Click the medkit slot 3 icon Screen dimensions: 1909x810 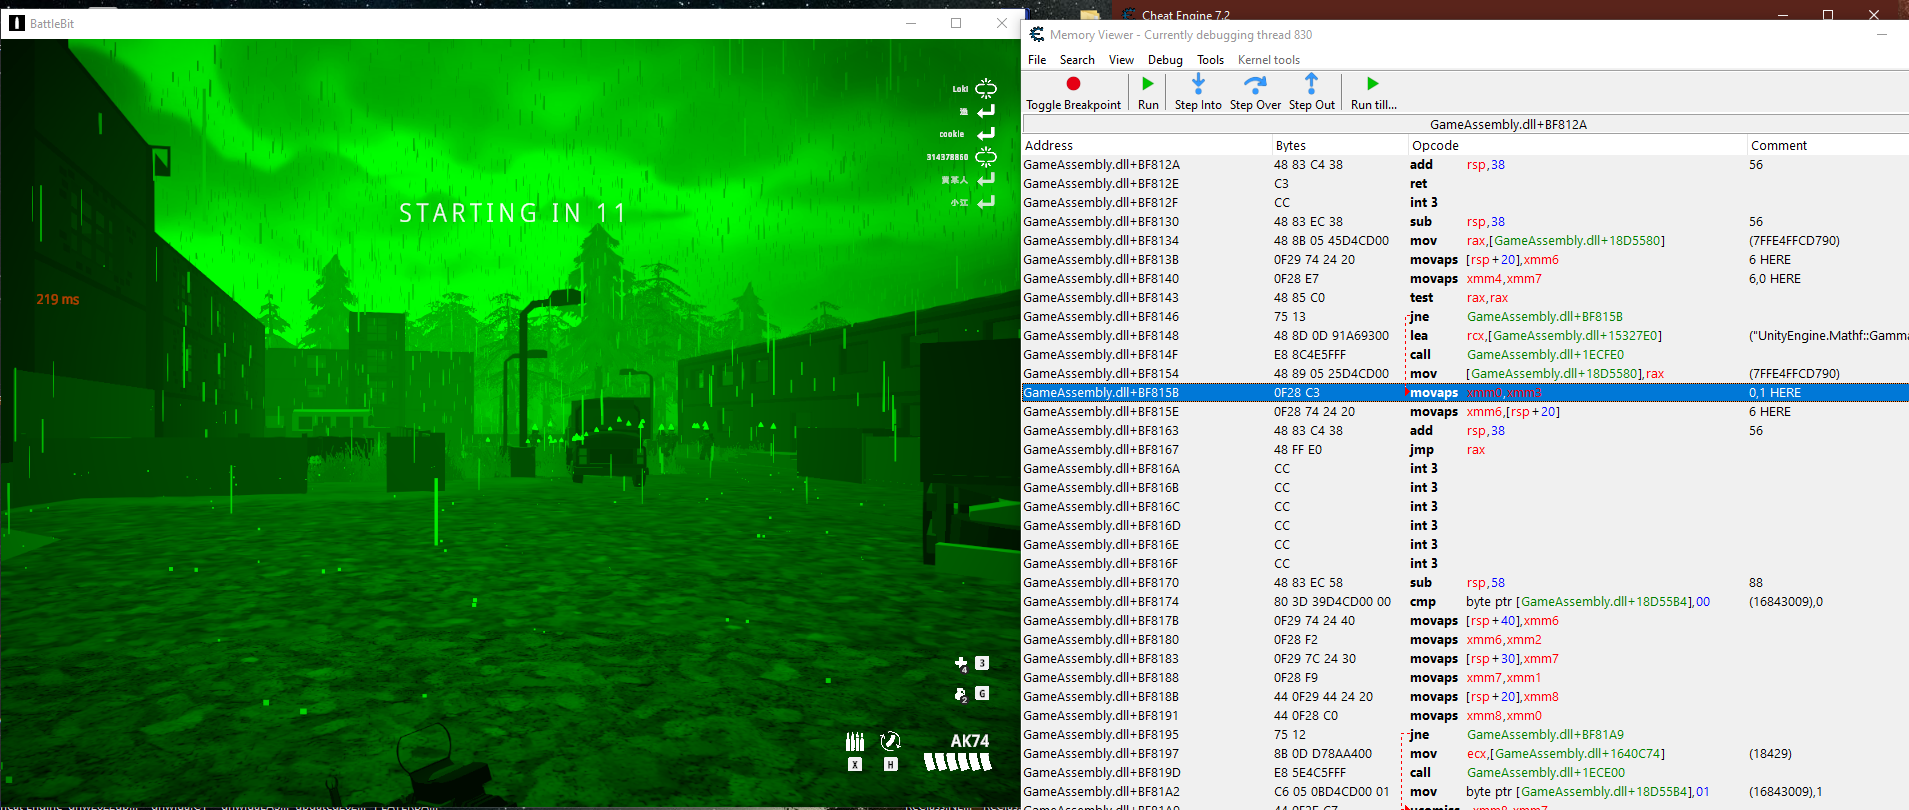[961, 664]
